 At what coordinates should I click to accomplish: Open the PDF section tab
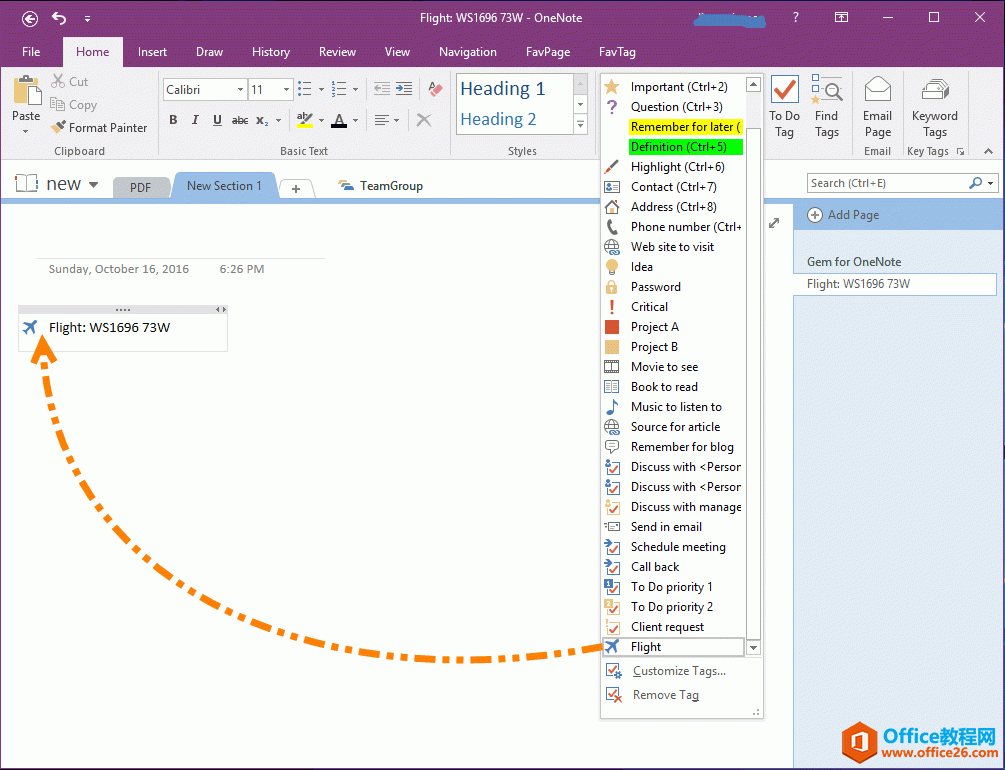(144, 186)
